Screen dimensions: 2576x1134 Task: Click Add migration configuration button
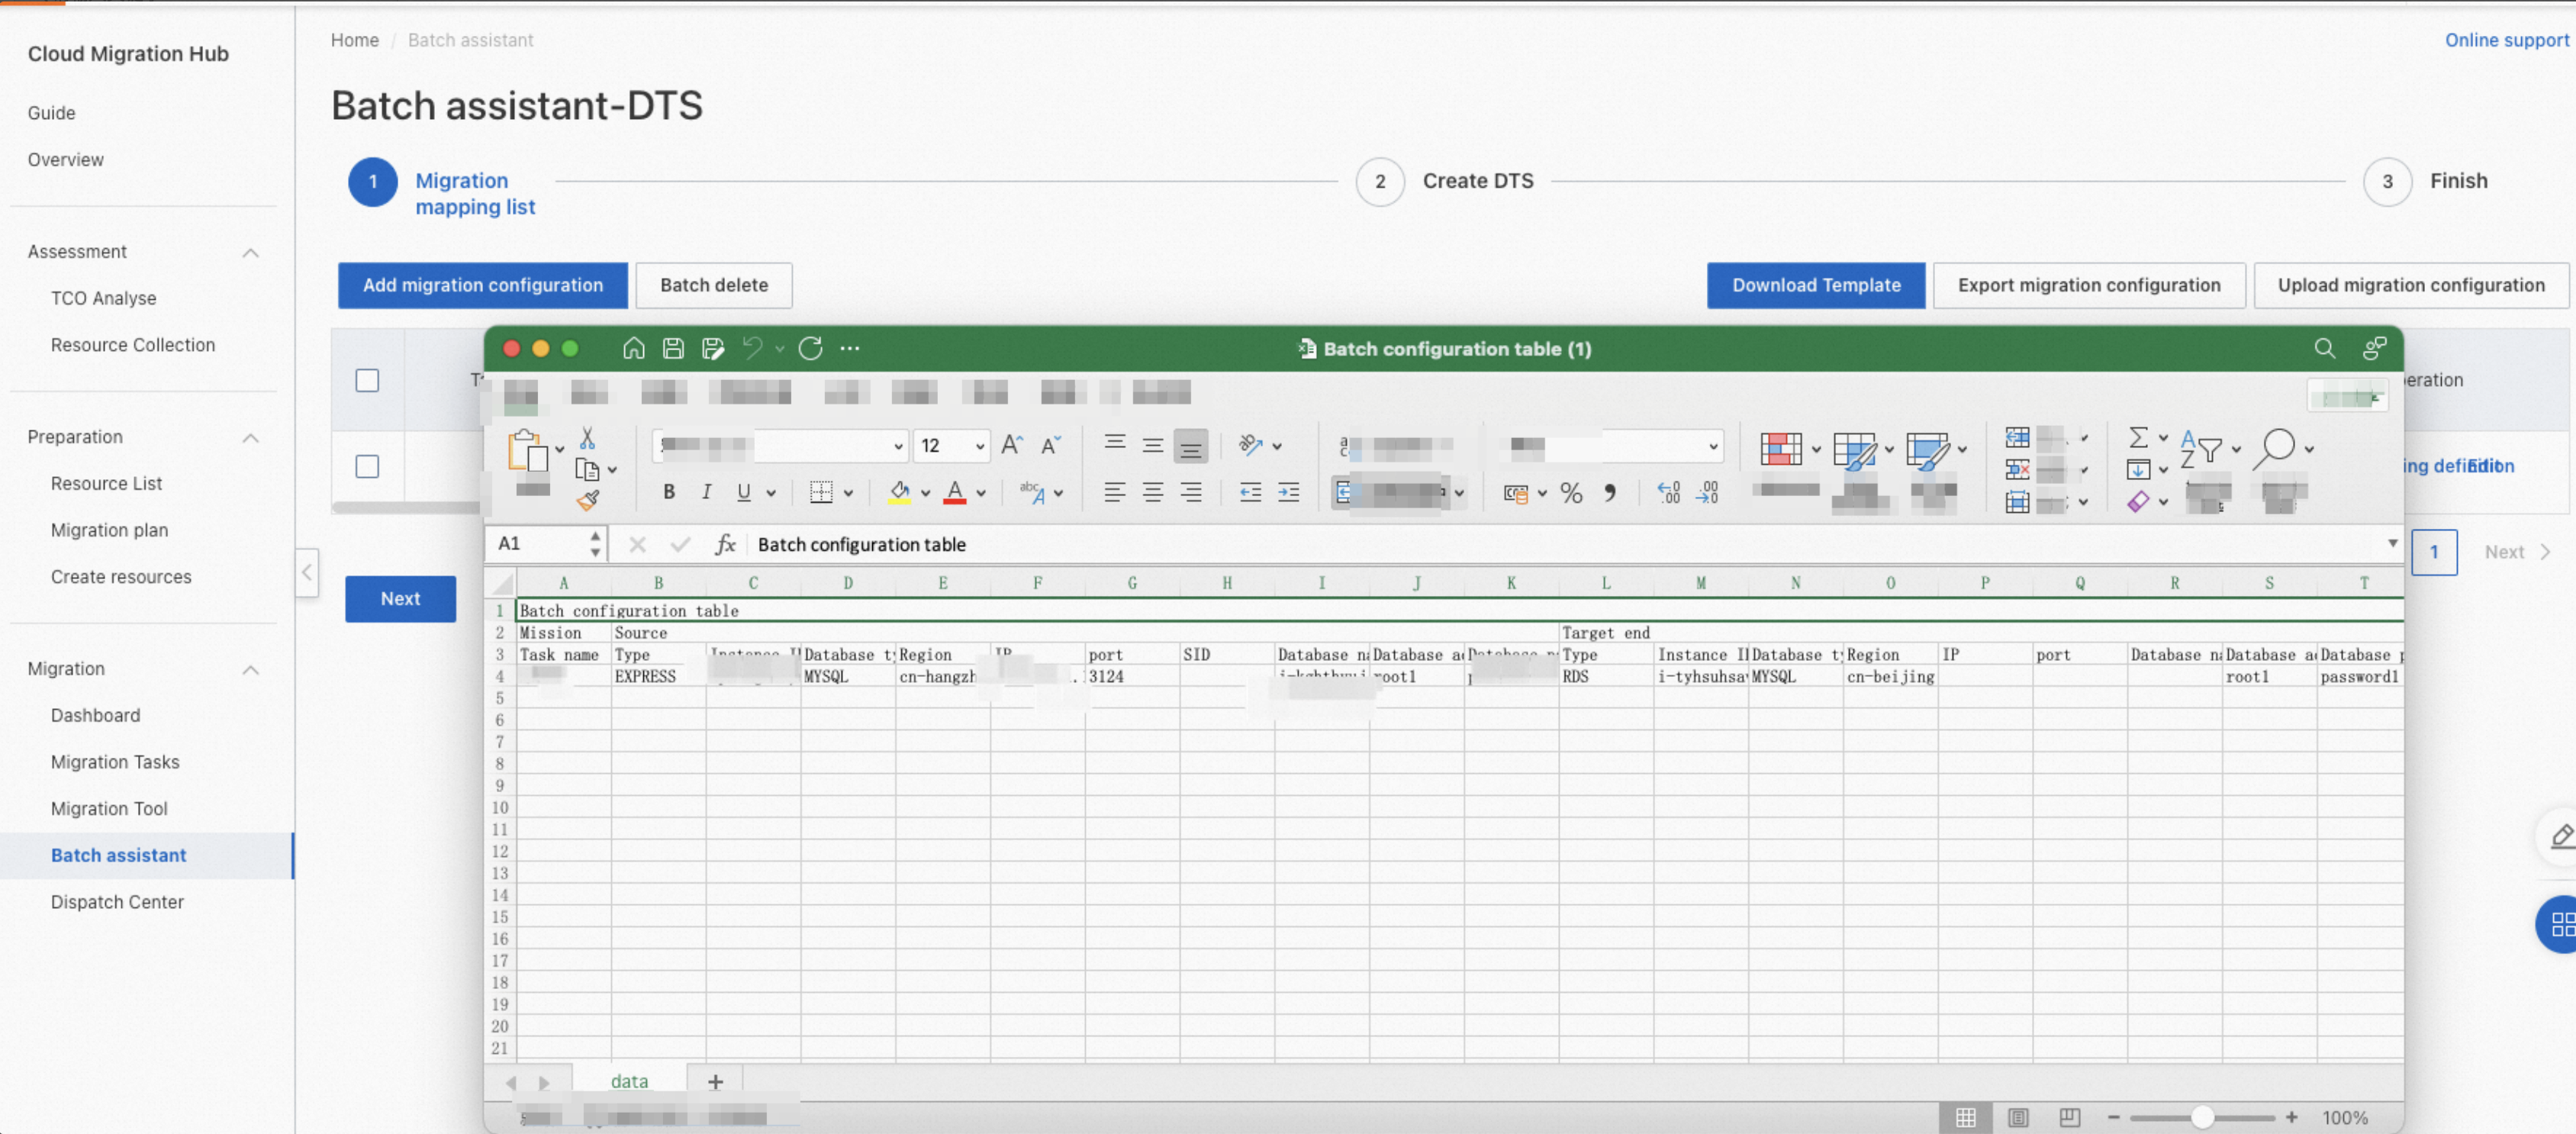[482, 285]
